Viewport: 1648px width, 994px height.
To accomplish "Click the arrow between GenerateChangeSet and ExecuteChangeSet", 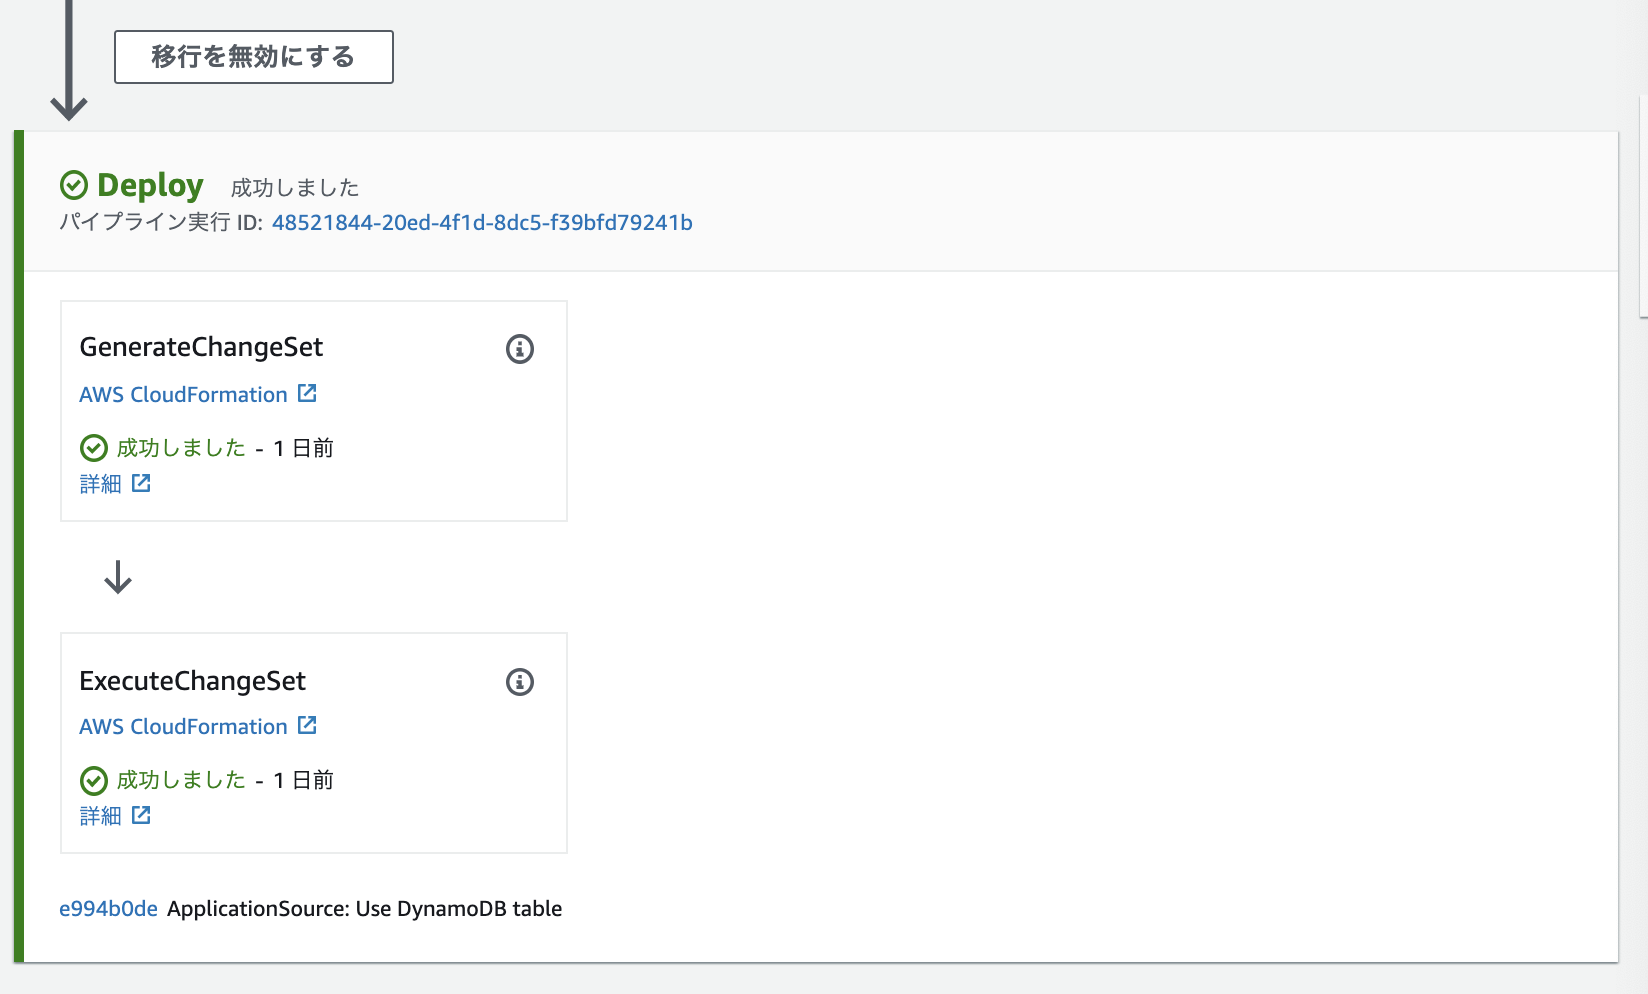I will (x=118, y=577).
